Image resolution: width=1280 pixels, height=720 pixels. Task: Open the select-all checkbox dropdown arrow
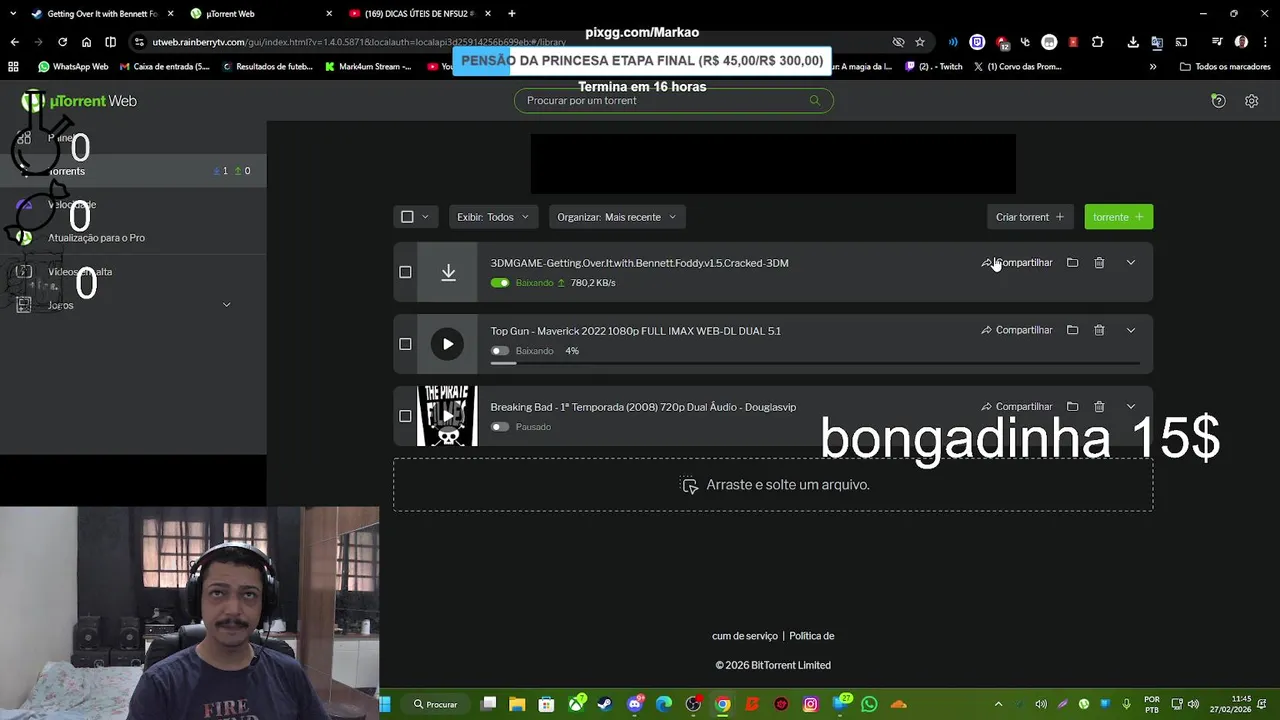pos(425,217)
